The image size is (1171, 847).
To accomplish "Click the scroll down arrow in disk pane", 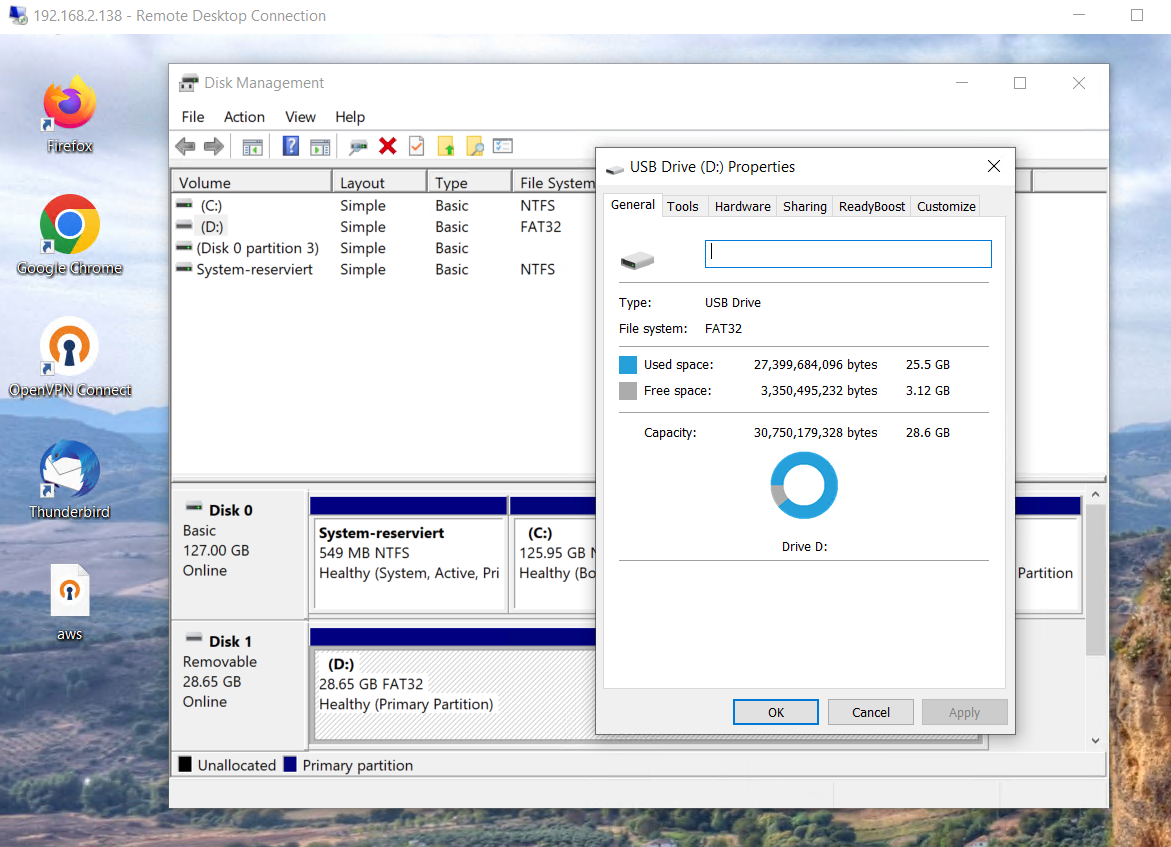I will [x=1095, y=740].
